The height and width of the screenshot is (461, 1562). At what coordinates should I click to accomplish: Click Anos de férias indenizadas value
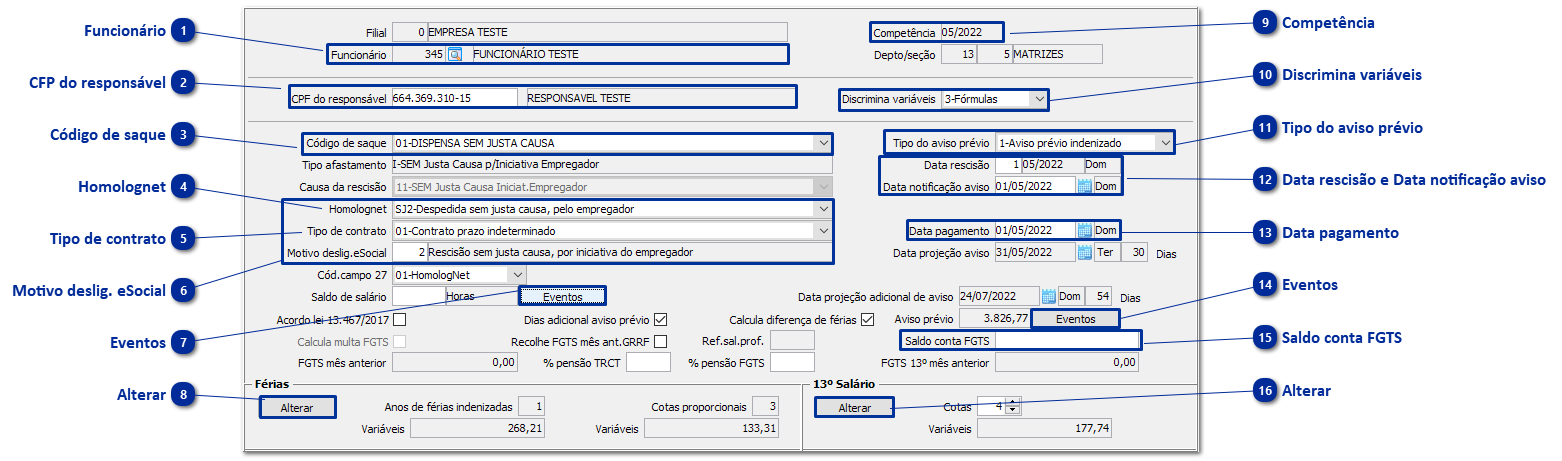[532, 407]
